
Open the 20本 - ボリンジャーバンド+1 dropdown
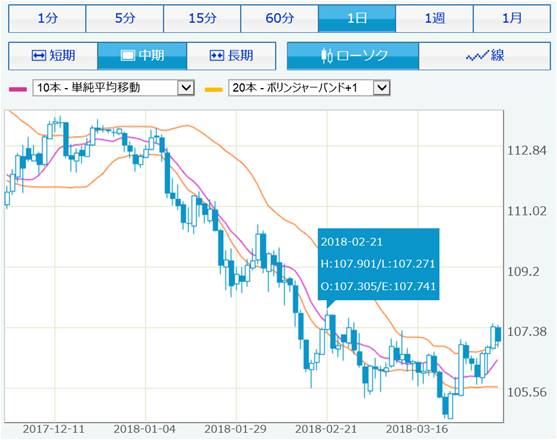pyautogui.click(x=309, y=87)
